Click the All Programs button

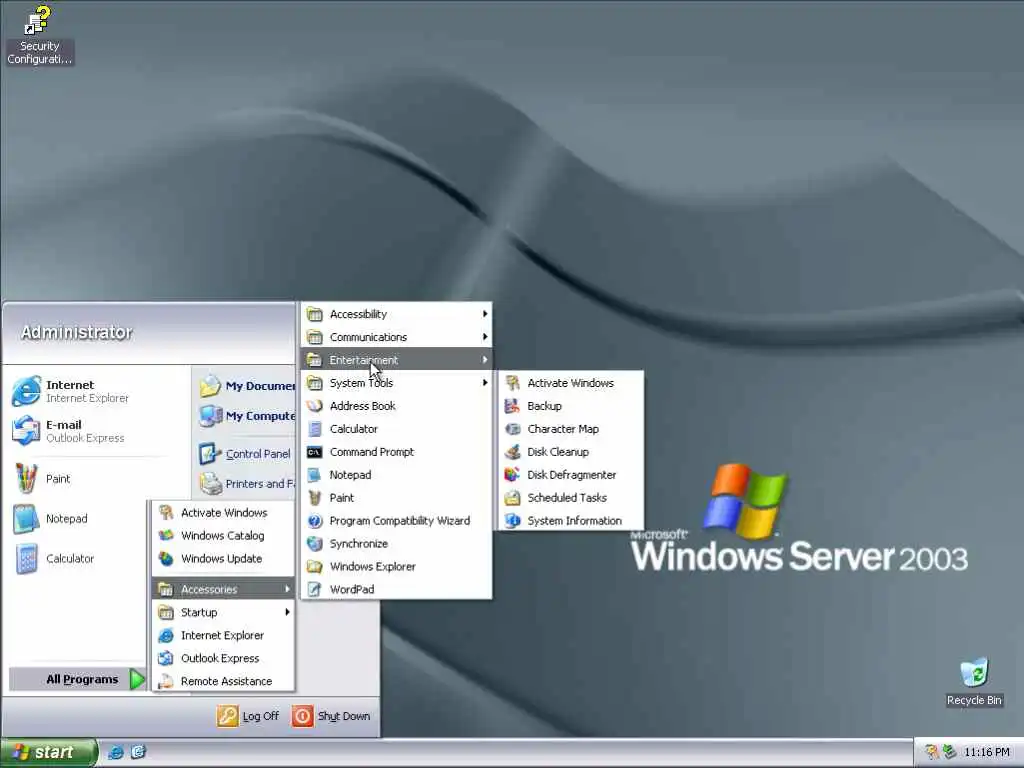pos(78,679)
